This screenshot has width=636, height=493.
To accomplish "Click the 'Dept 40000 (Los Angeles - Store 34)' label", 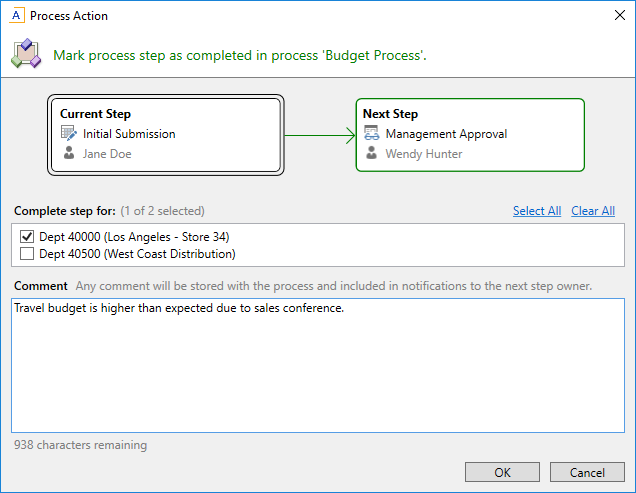I will click(134, 236).
